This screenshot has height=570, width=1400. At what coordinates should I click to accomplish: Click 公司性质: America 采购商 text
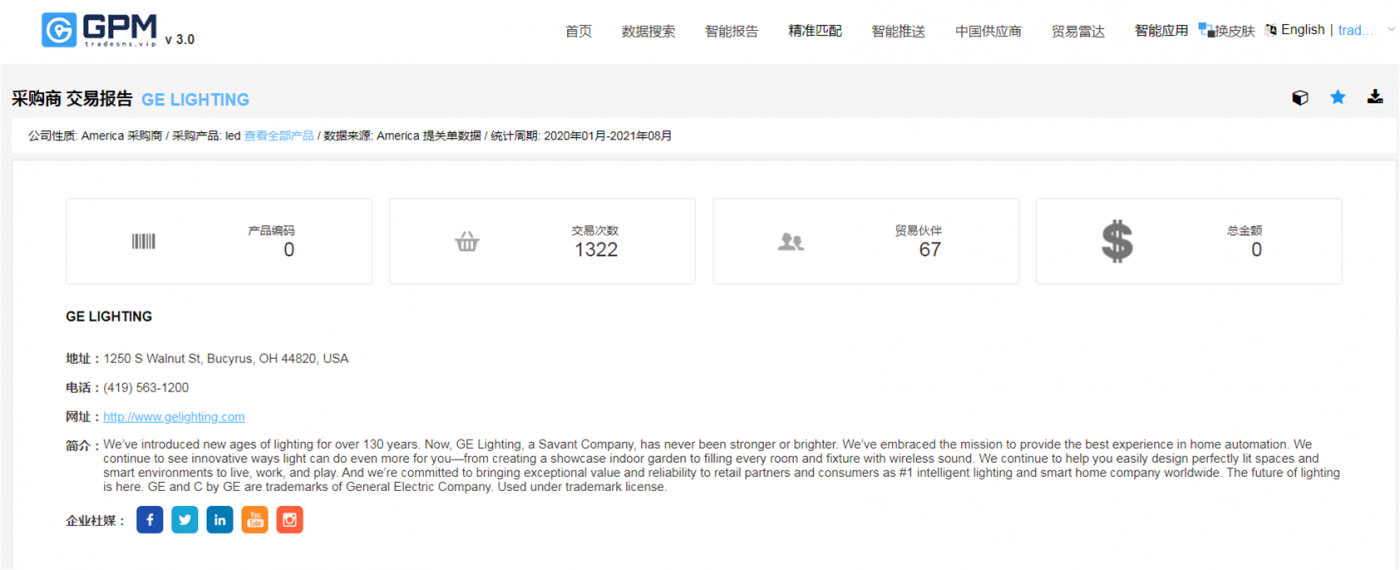click(95, 136)
